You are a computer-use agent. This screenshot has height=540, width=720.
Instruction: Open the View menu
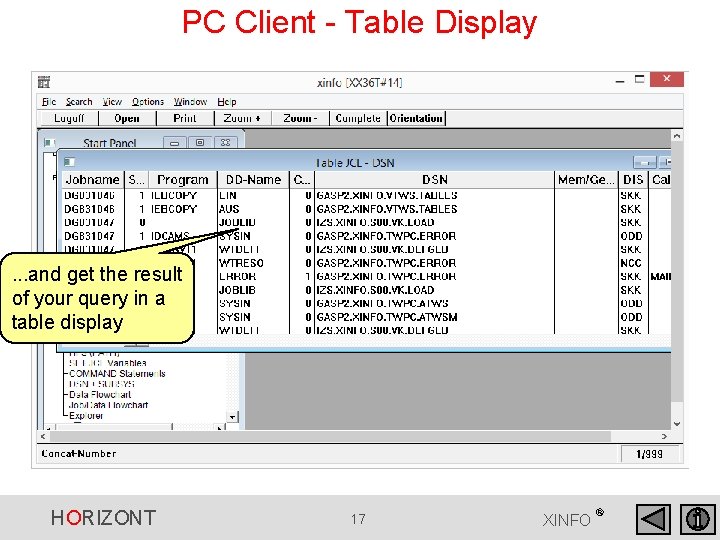[x=112, y=101]
